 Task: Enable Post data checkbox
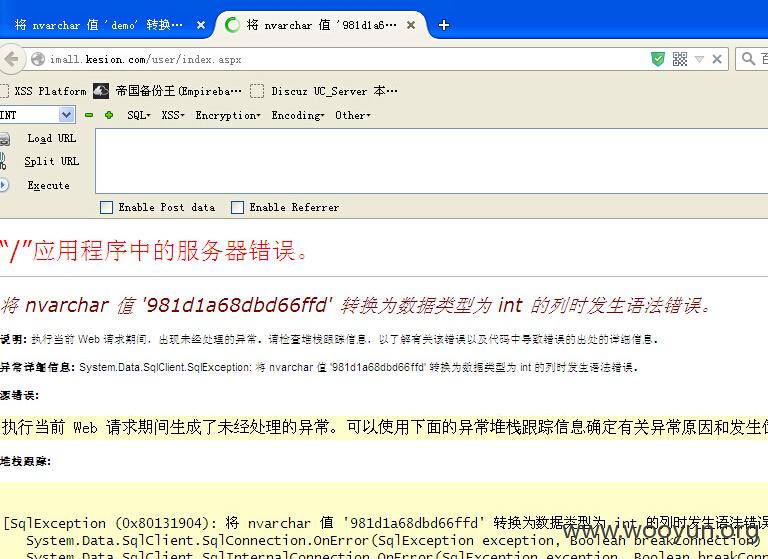[106, 207]
